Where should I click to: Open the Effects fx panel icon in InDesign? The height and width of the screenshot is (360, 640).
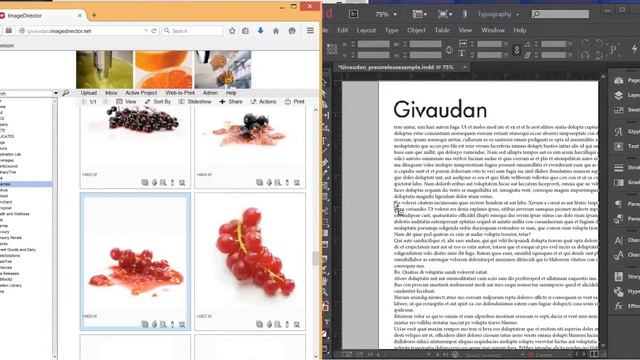[619, 306]
